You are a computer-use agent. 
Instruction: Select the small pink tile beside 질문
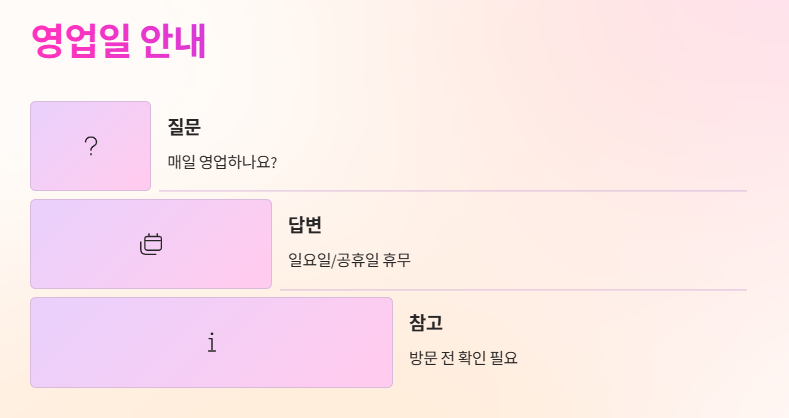click(91, 146)
